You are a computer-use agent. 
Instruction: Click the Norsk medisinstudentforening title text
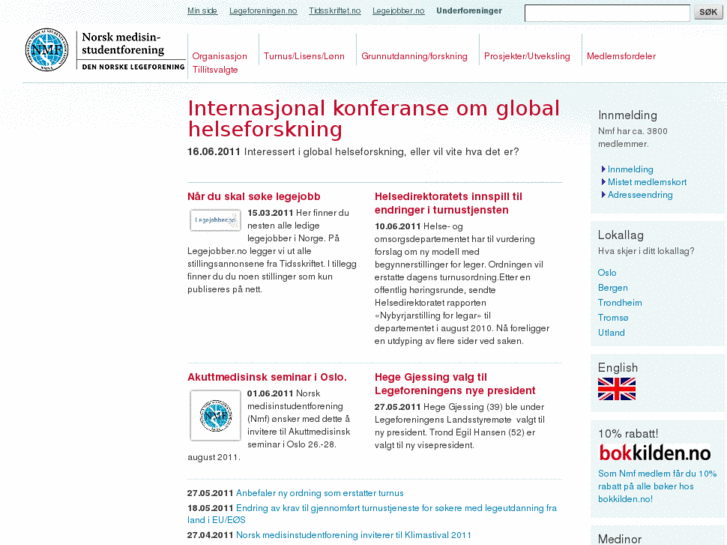click(x=123, y=43)
